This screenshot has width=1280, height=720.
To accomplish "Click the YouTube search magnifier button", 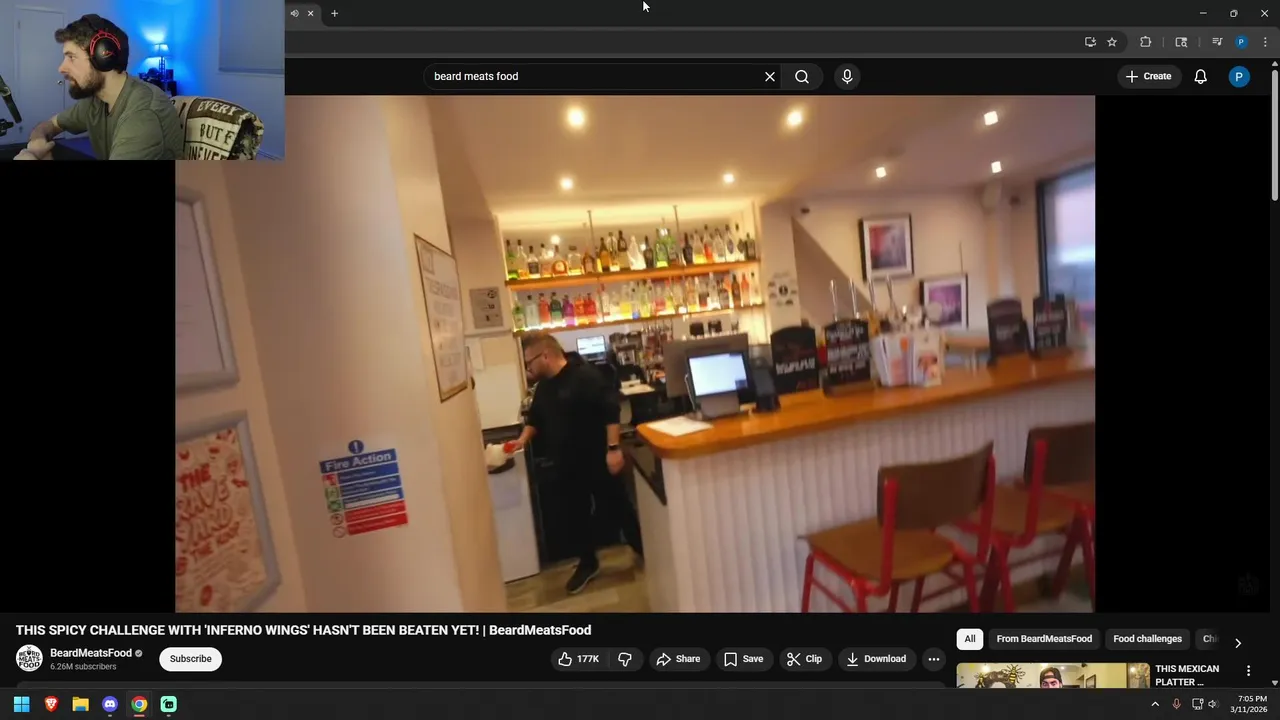I will [802, 77].
